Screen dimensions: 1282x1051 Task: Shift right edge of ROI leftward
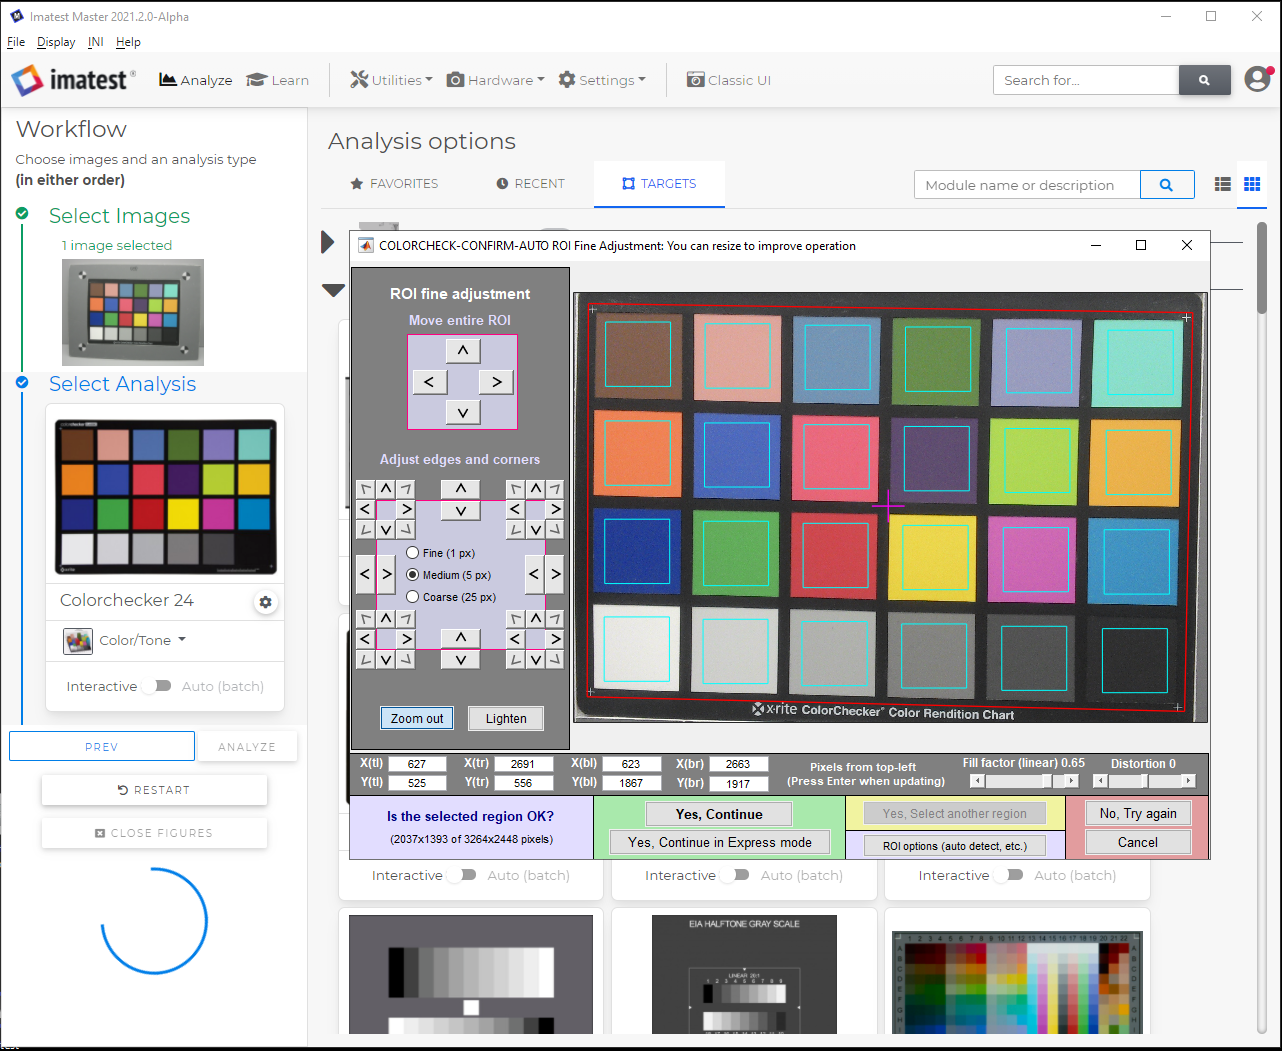point(534,574)
